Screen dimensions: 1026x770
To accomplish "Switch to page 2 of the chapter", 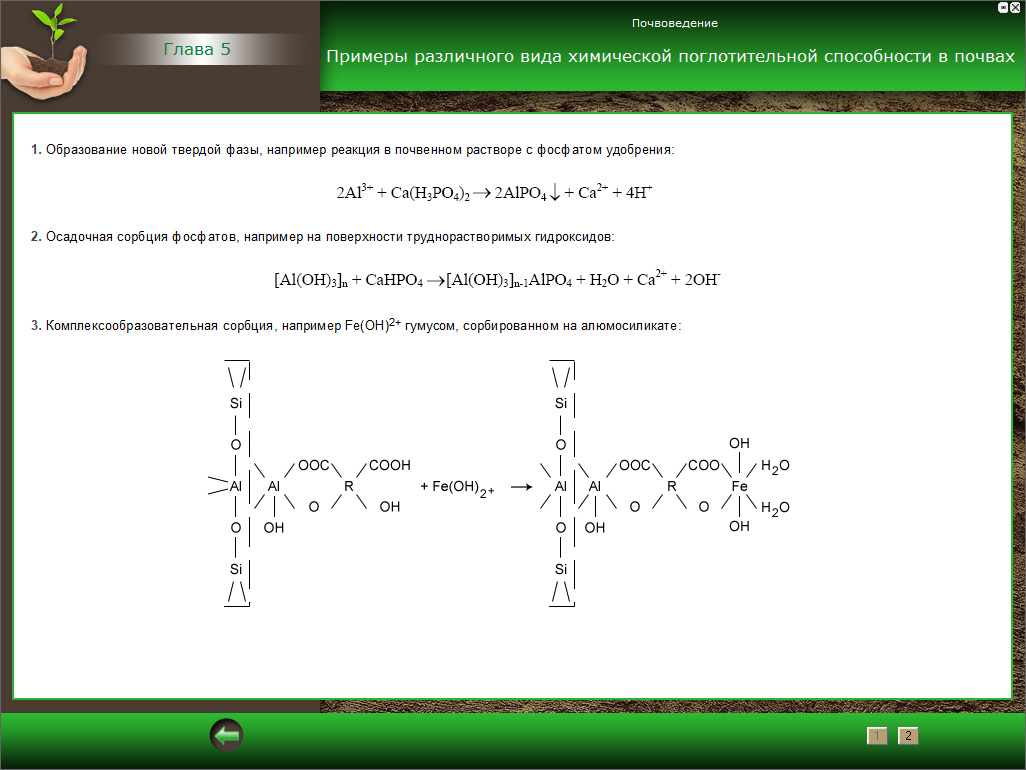I will (908, 736).
